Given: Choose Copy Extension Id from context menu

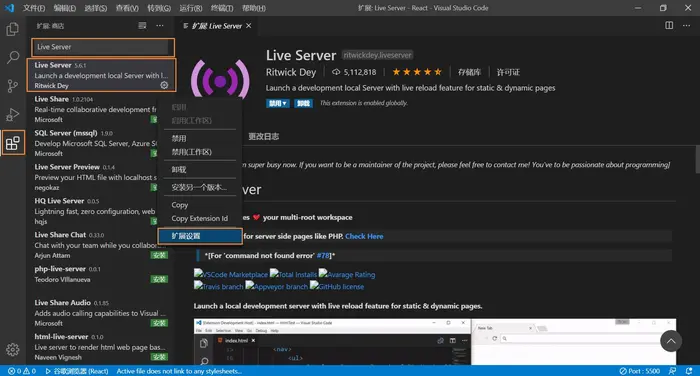Looking at the screenshot, I should pyautogui.click(x=200, y=218).
